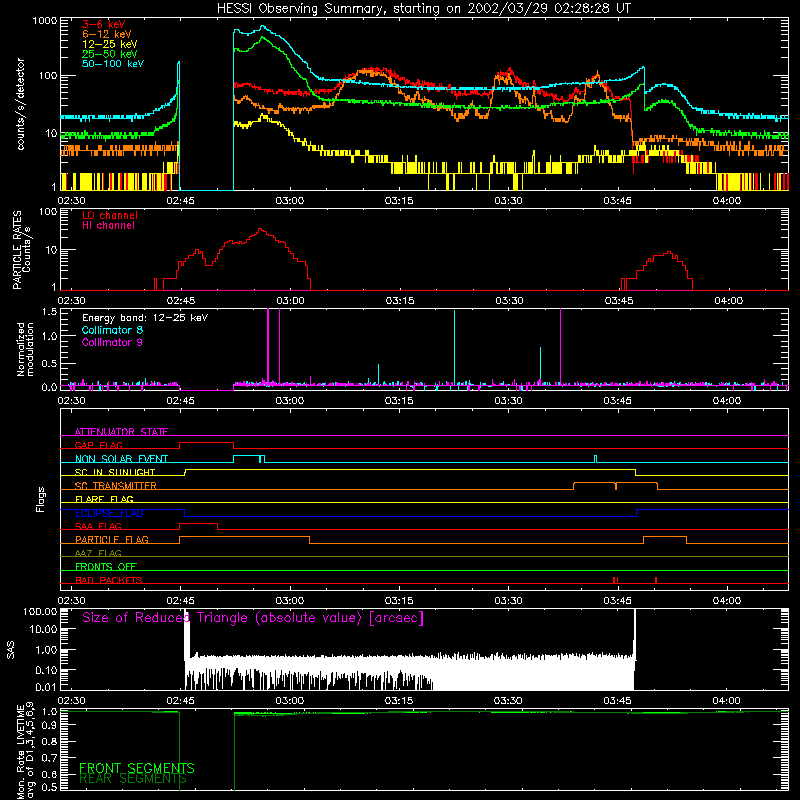
Task: Click the 0.7 tick value on livetime axis
Action: pos(49,758)
